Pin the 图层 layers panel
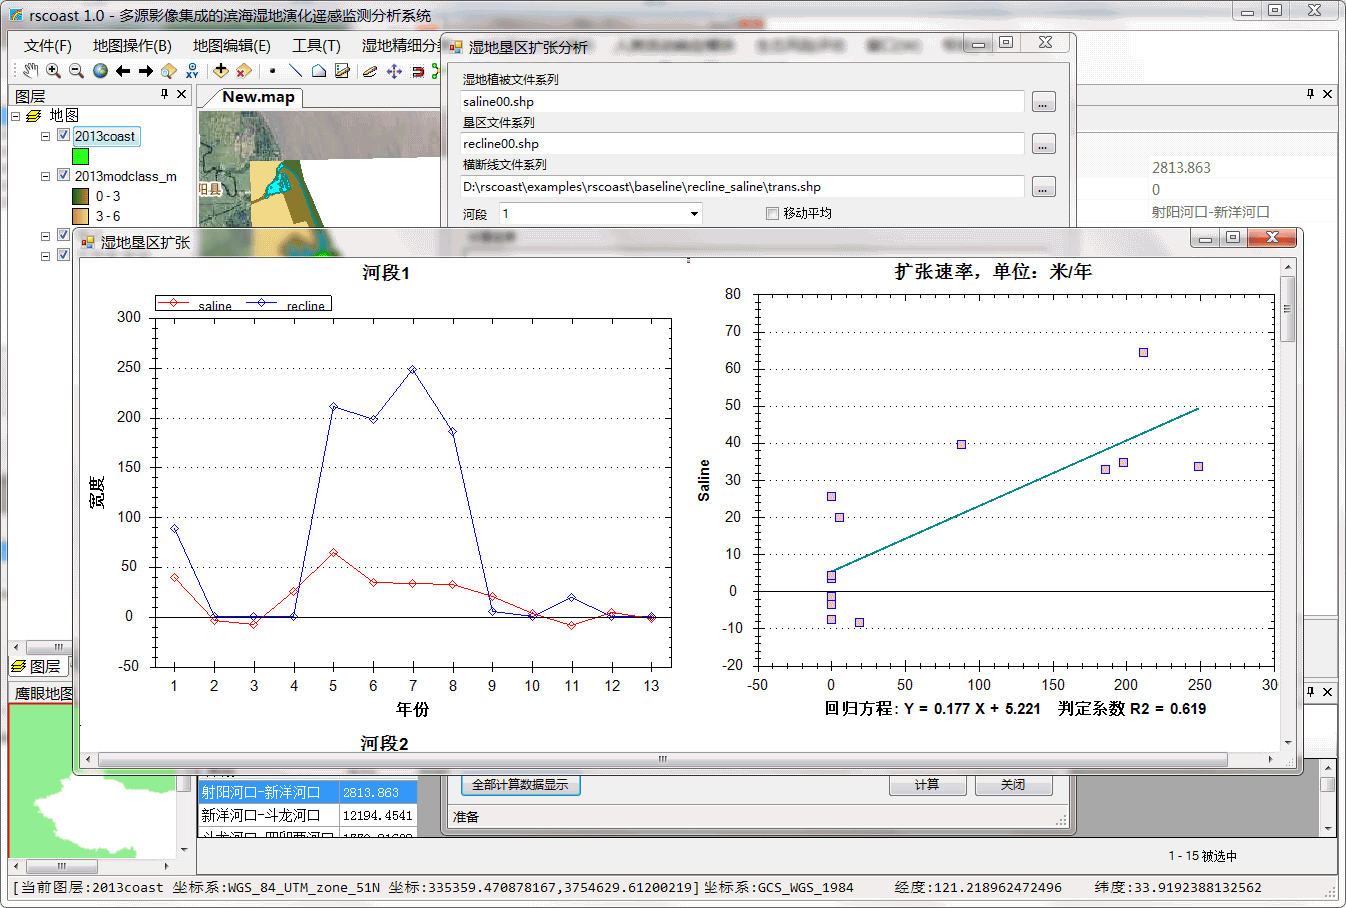 [164, 94]
